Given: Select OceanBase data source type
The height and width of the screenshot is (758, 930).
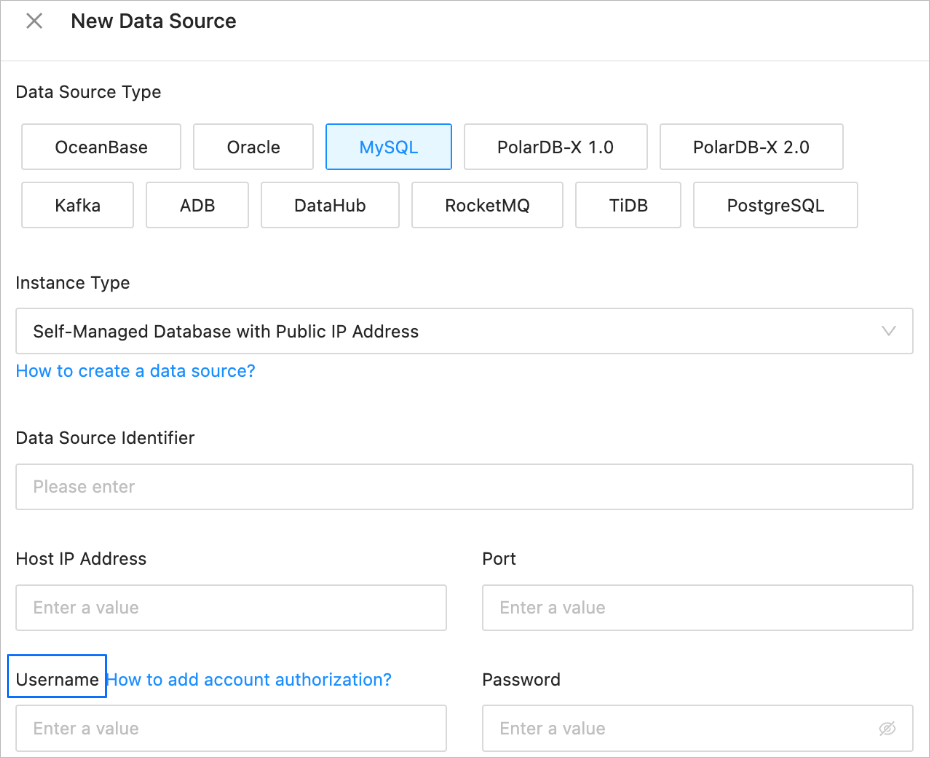Looking at the screenshot, I should (x=101, y=147).
